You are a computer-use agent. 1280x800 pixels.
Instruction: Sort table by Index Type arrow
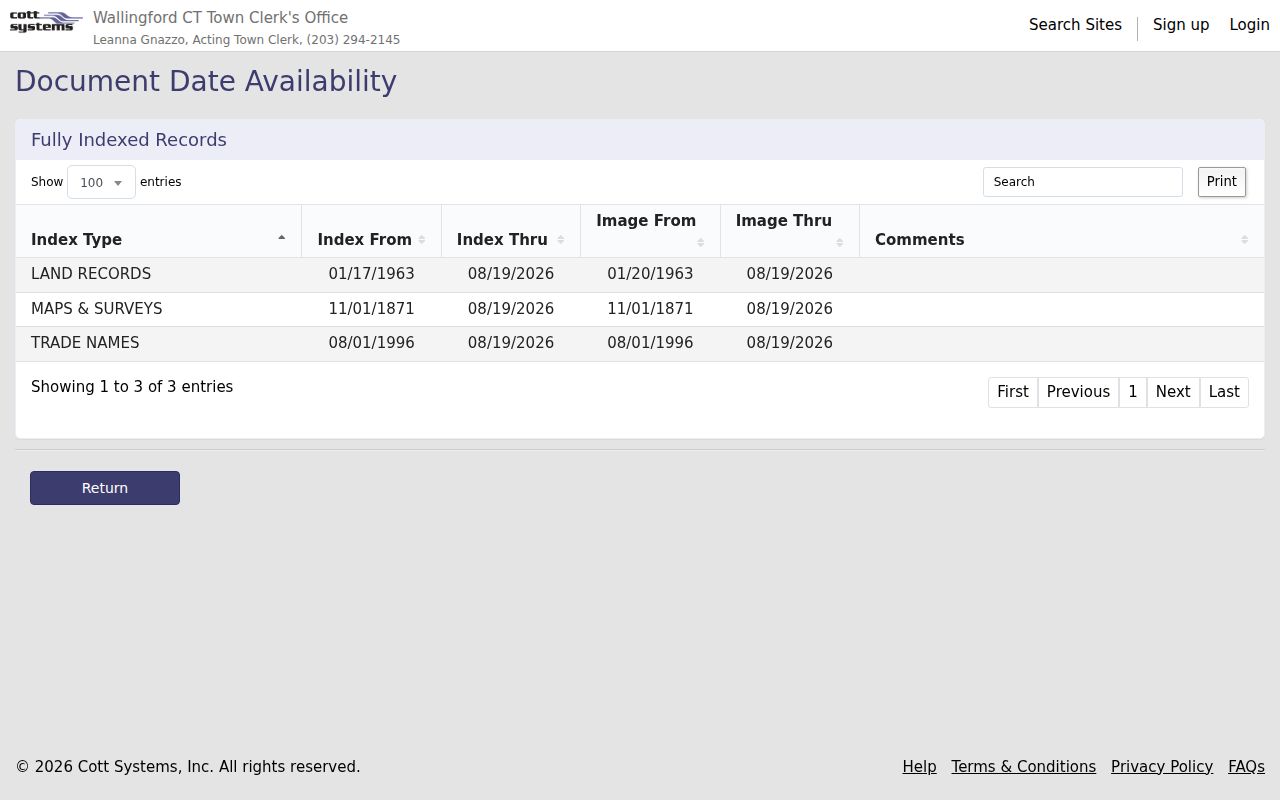281,238
